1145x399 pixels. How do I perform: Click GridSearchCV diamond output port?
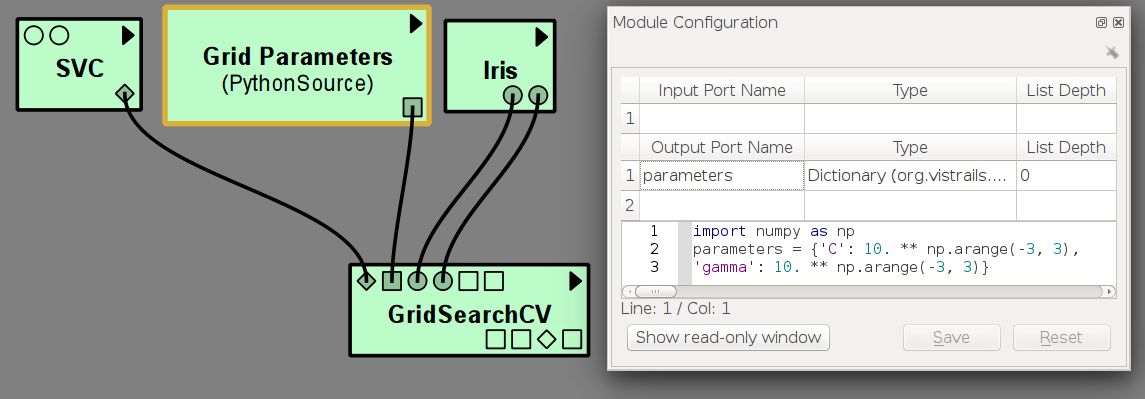coord(546,339)
